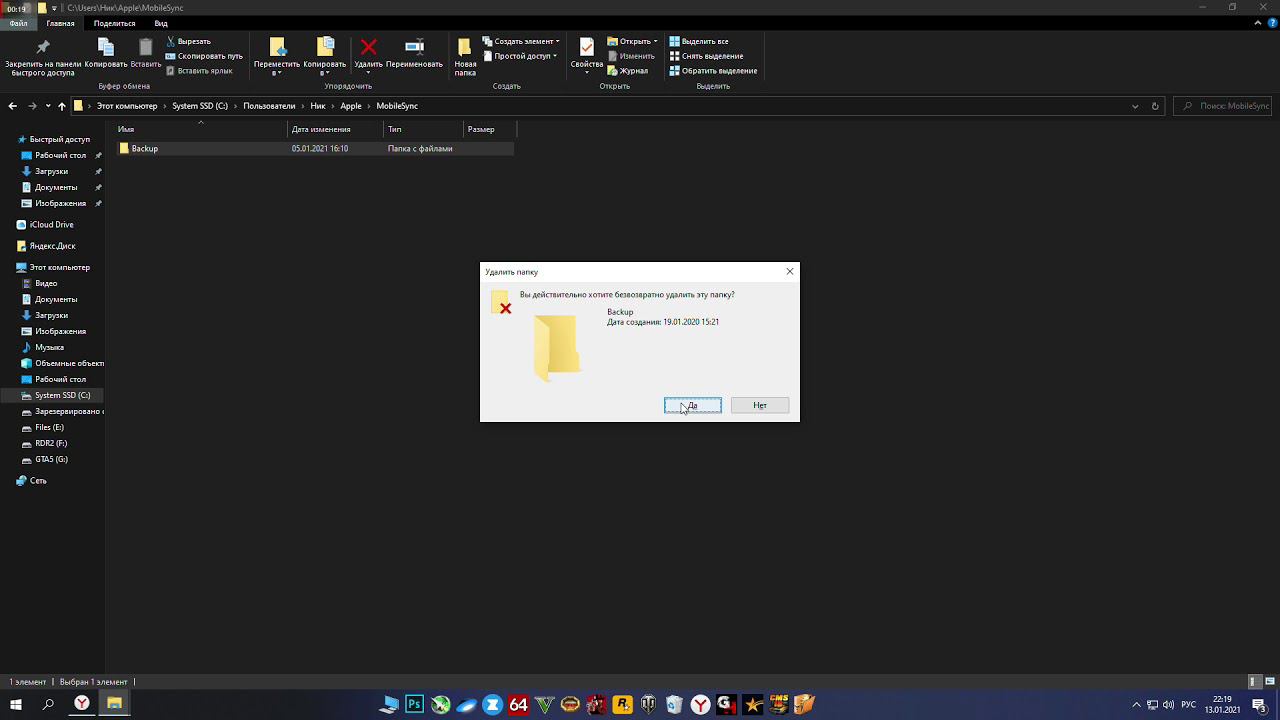Click Скопировать путь in the ribbon

(204, 56)
